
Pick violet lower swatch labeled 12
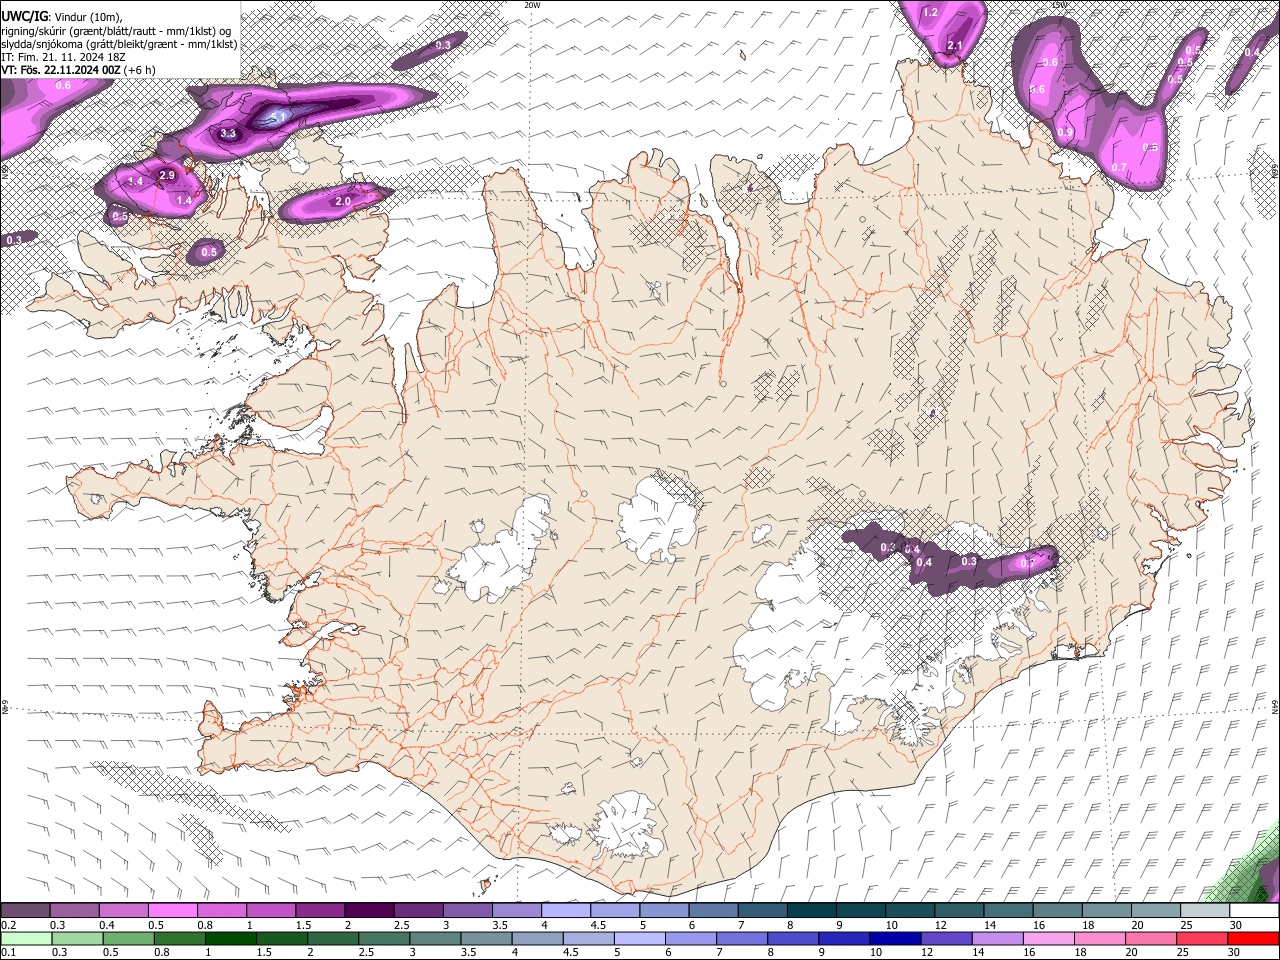tap(946, 938)
